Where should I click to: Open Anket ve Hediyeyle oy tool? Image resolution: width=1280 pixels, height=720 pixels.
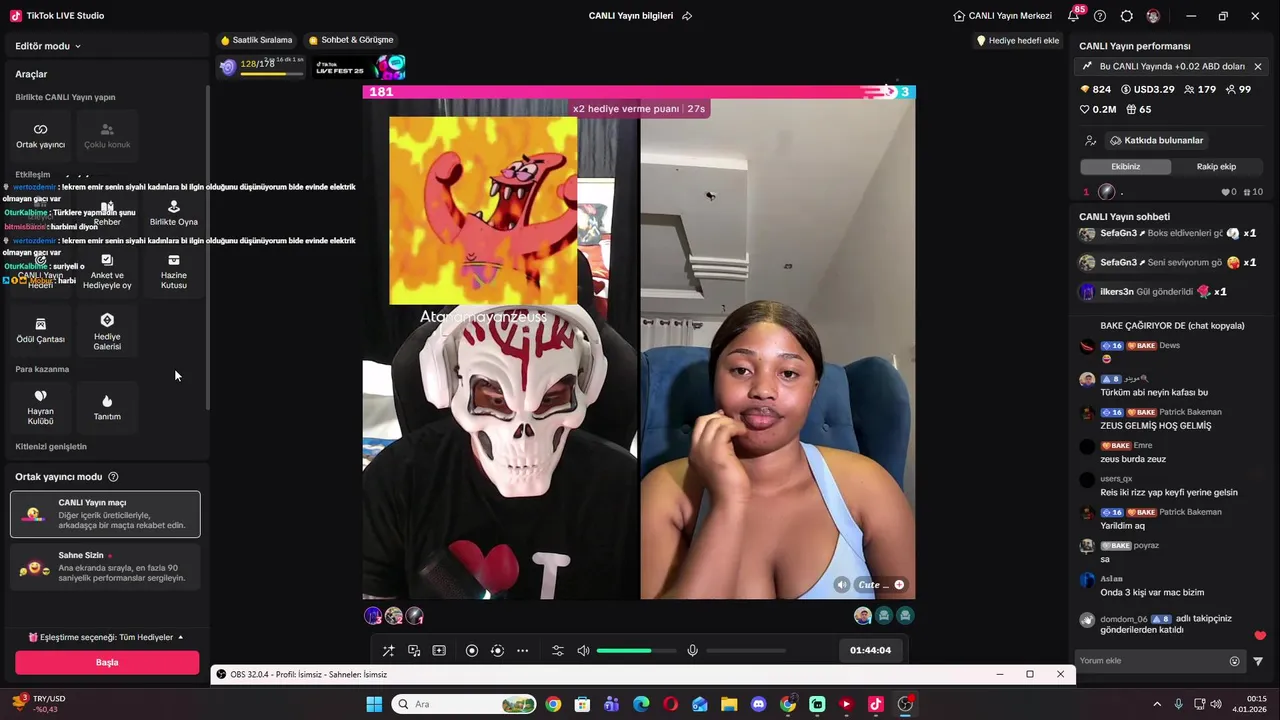point(107,272)
